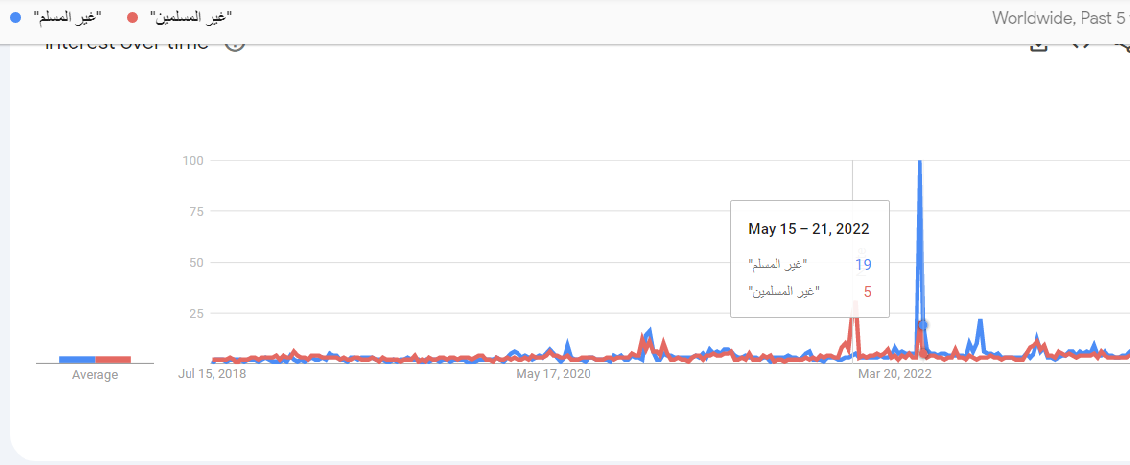Click the tooltip date May 15 – 21, 2022
Viewport: 1130px width, 465px height.
tap(809, 229)
